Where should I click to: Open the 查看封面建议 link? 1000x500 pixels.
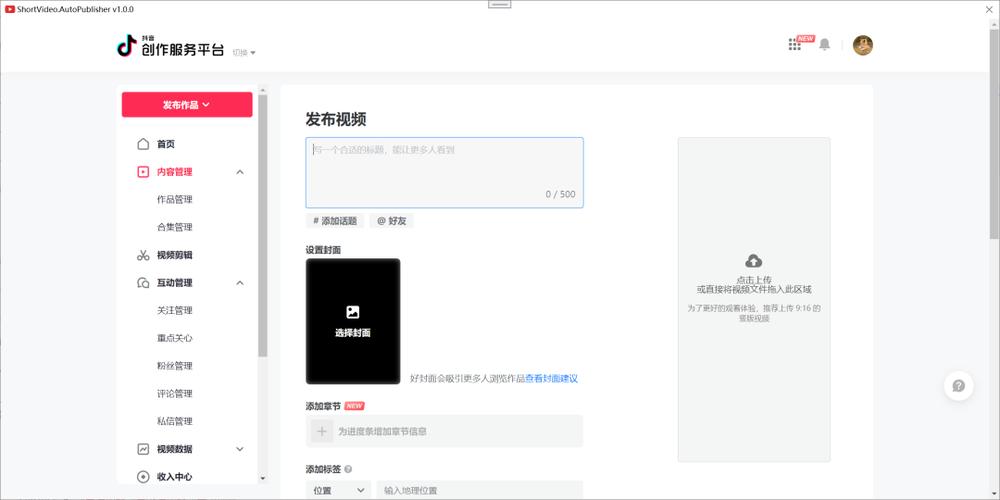[x=552, y=378]
